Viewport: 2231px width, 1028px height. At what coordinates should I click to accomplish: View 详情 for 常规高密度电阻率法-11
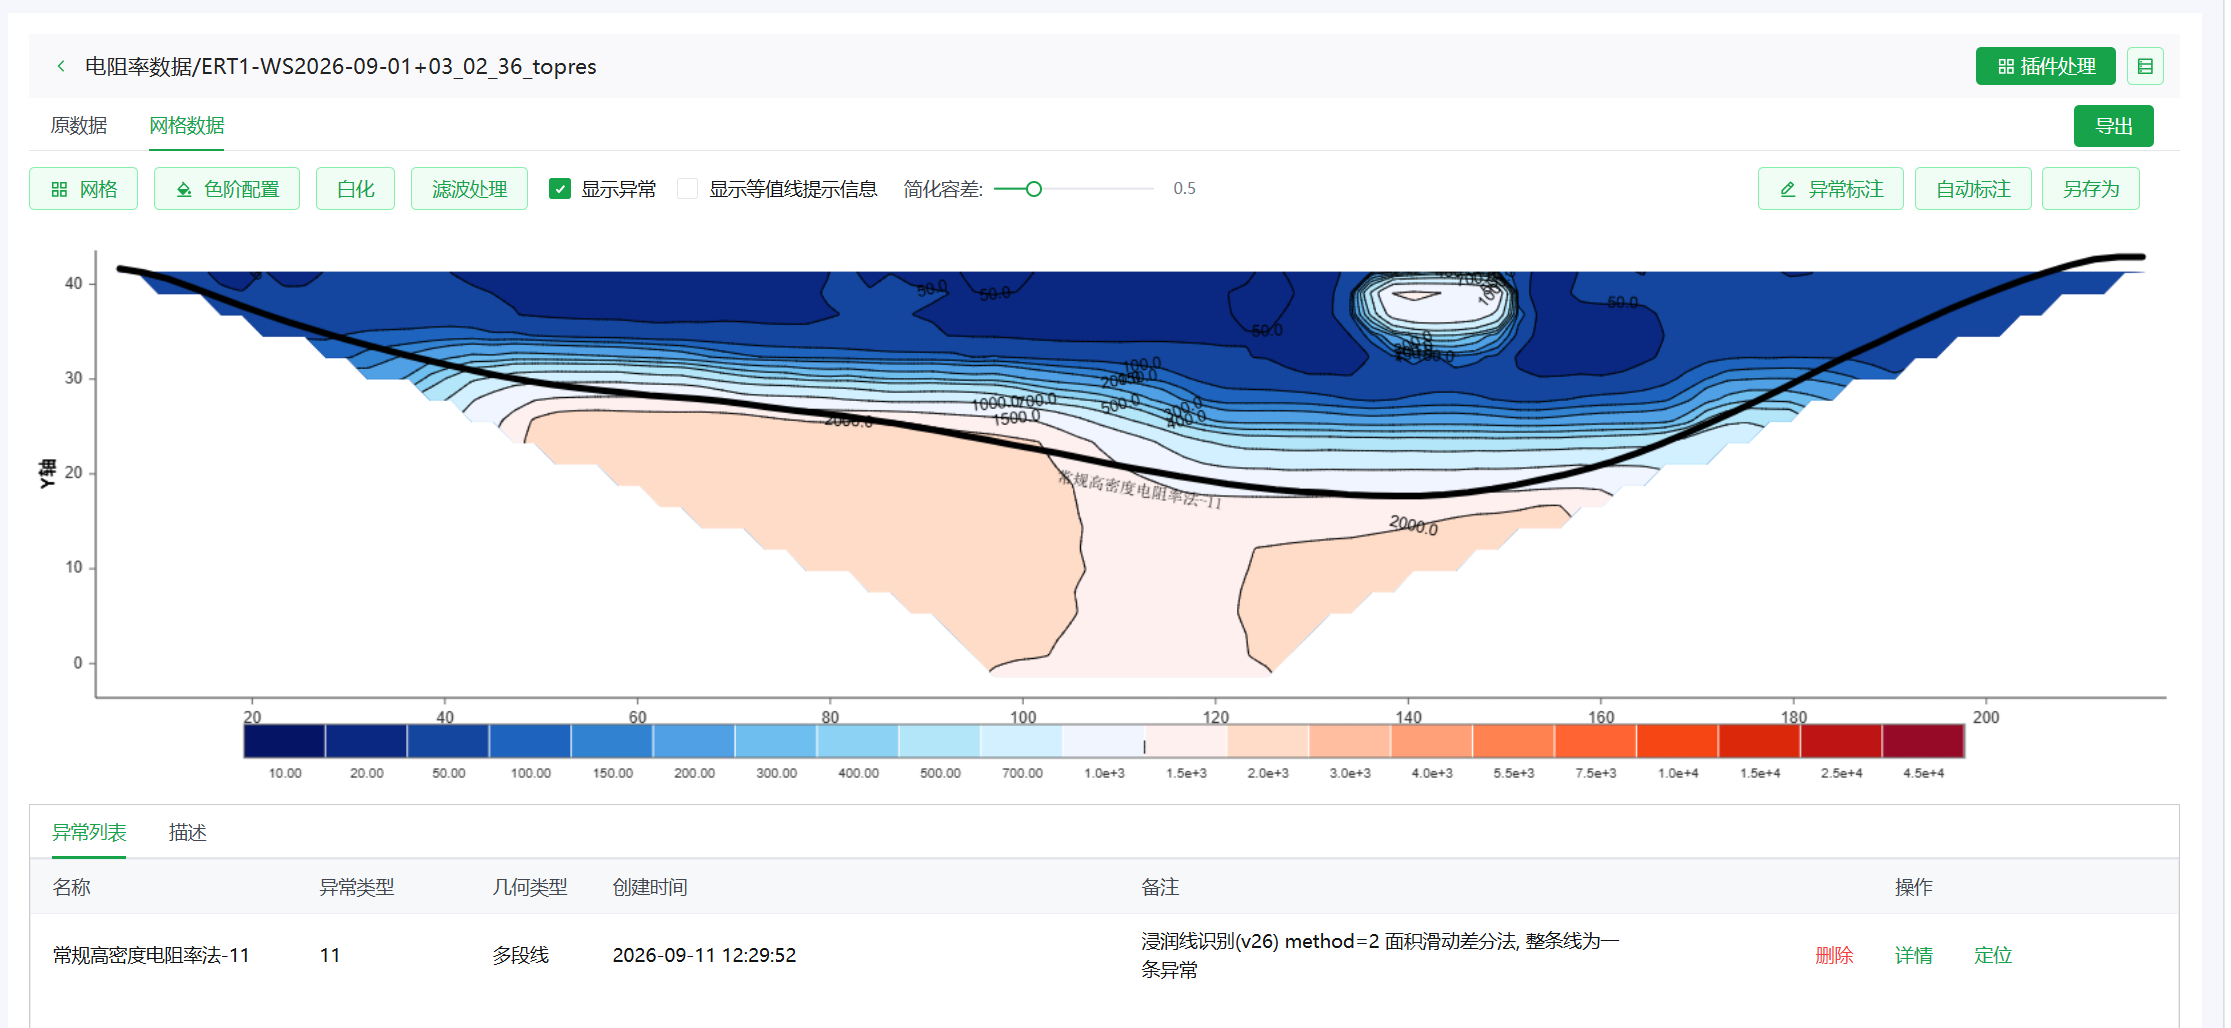(x=1913, y=955)
